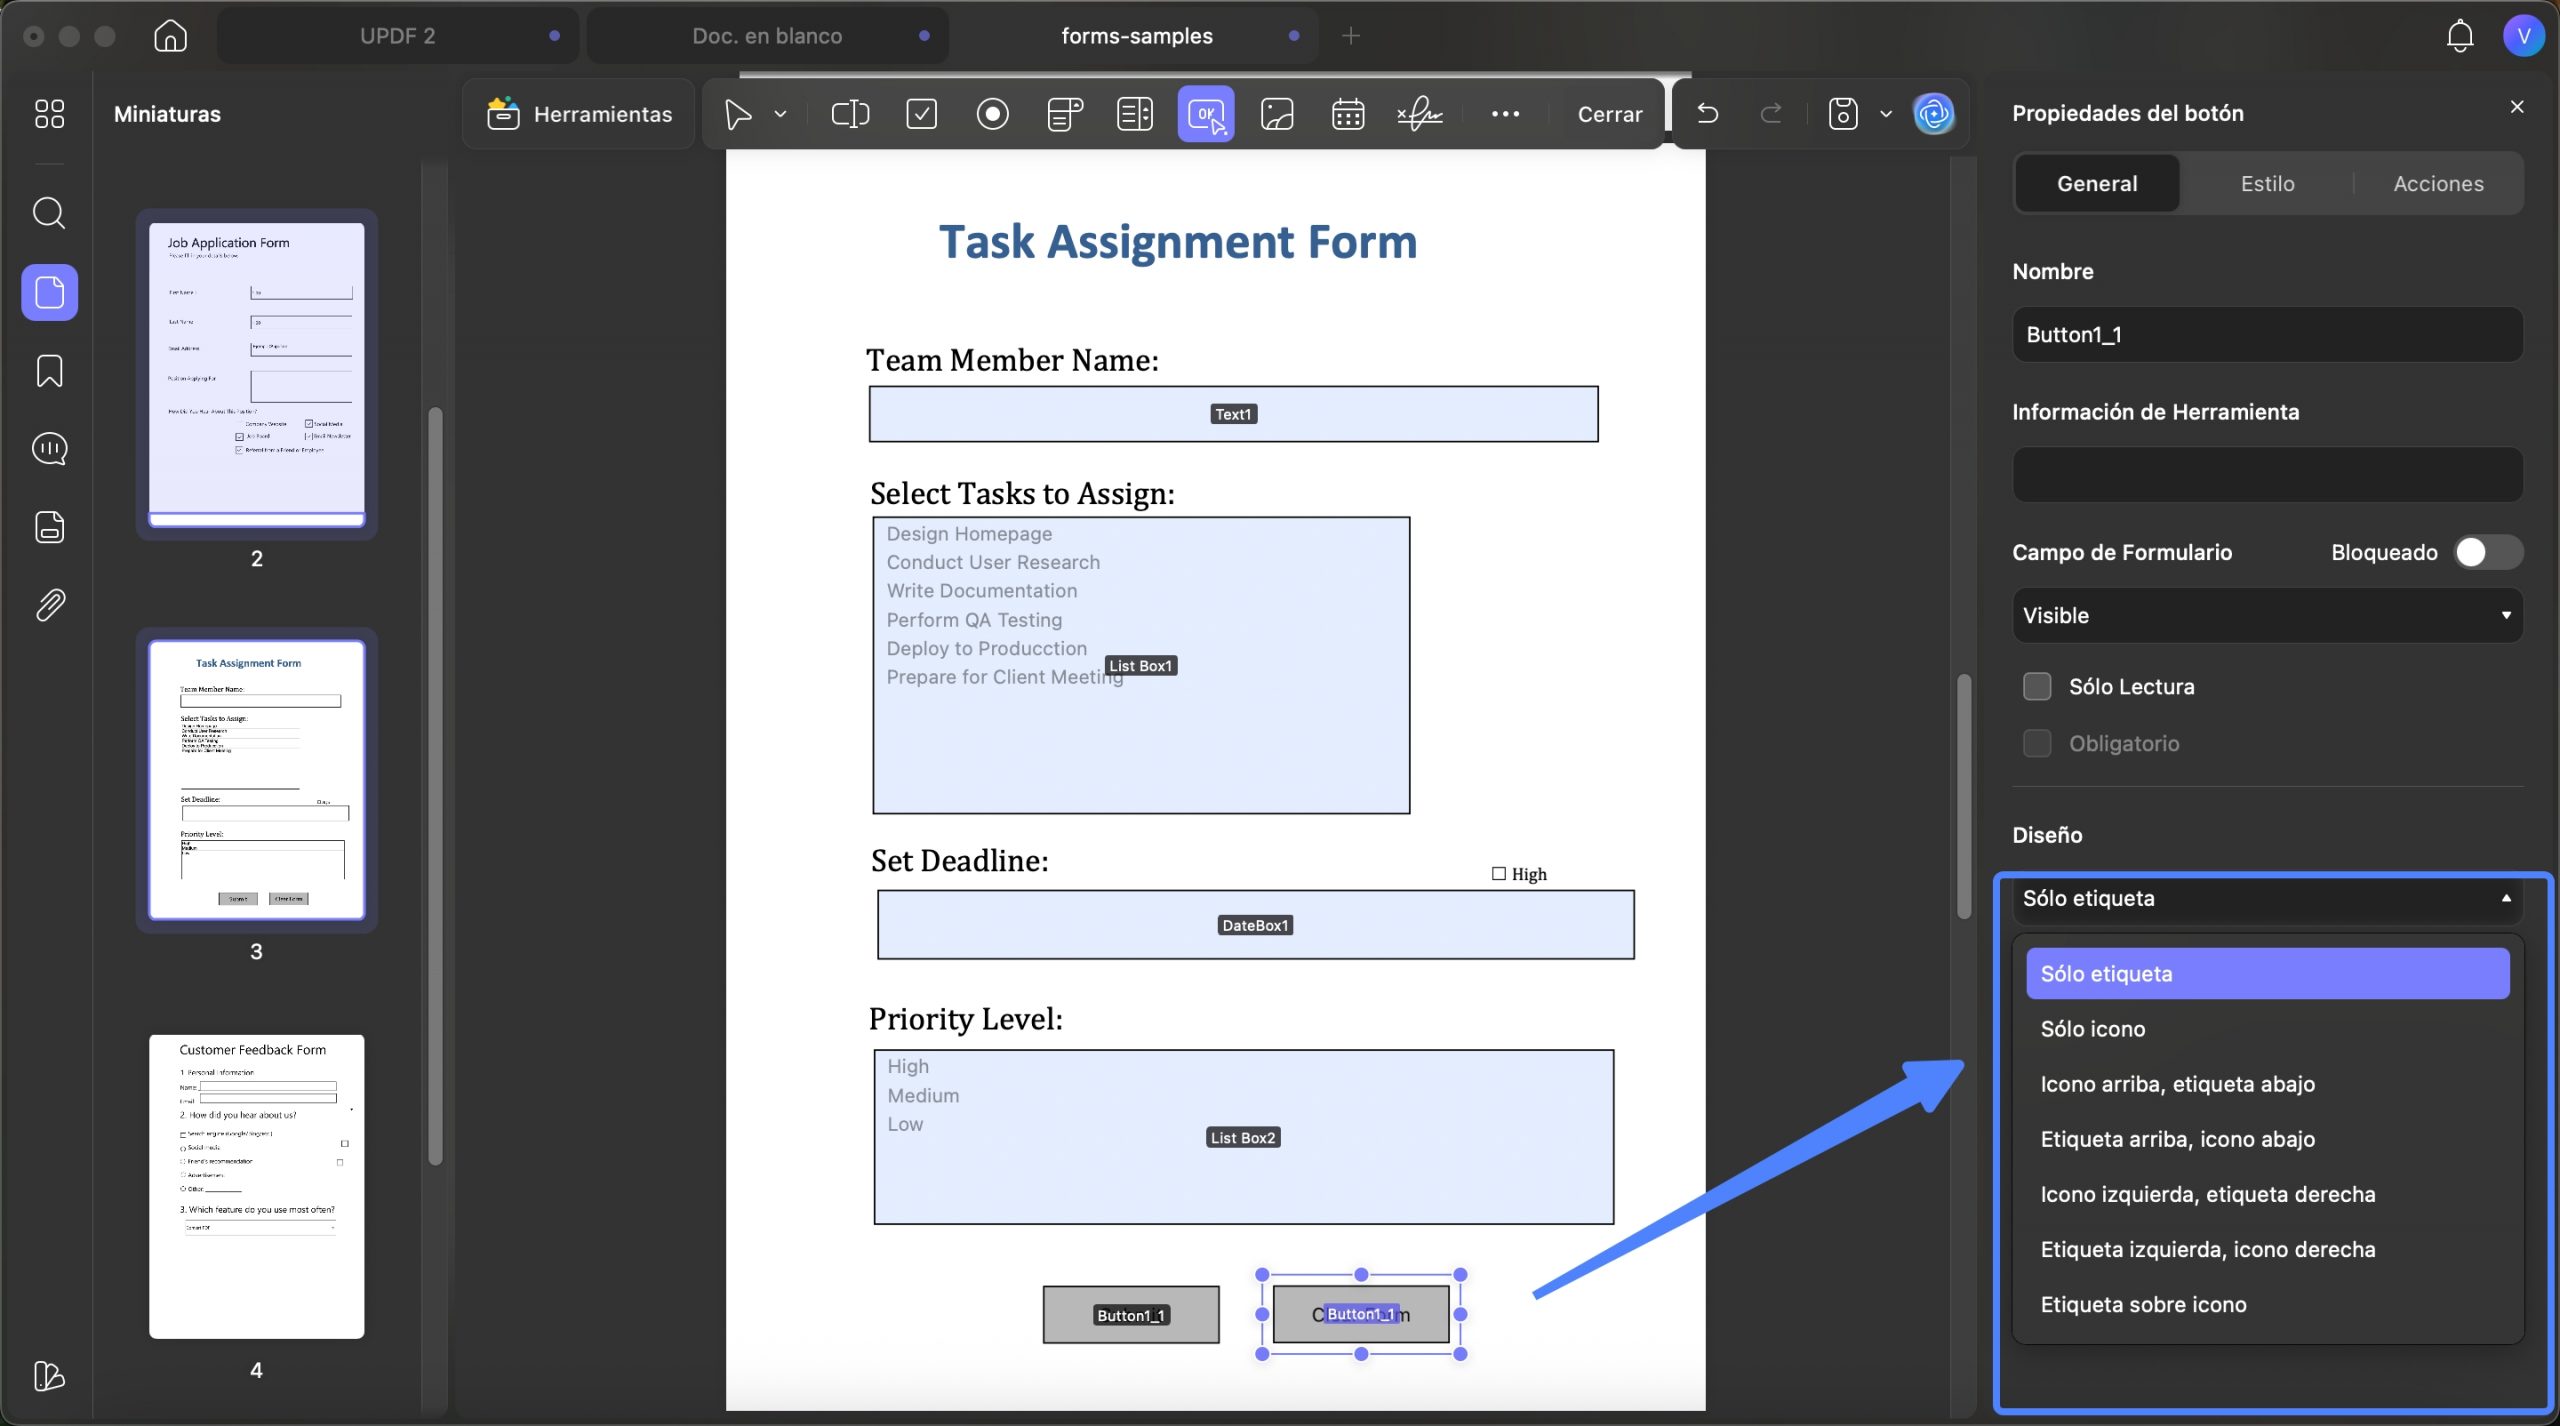Open page 4 Customer Feedback thumbnail
This screenshot has width=2560, height=1426.
point(256,1186)
